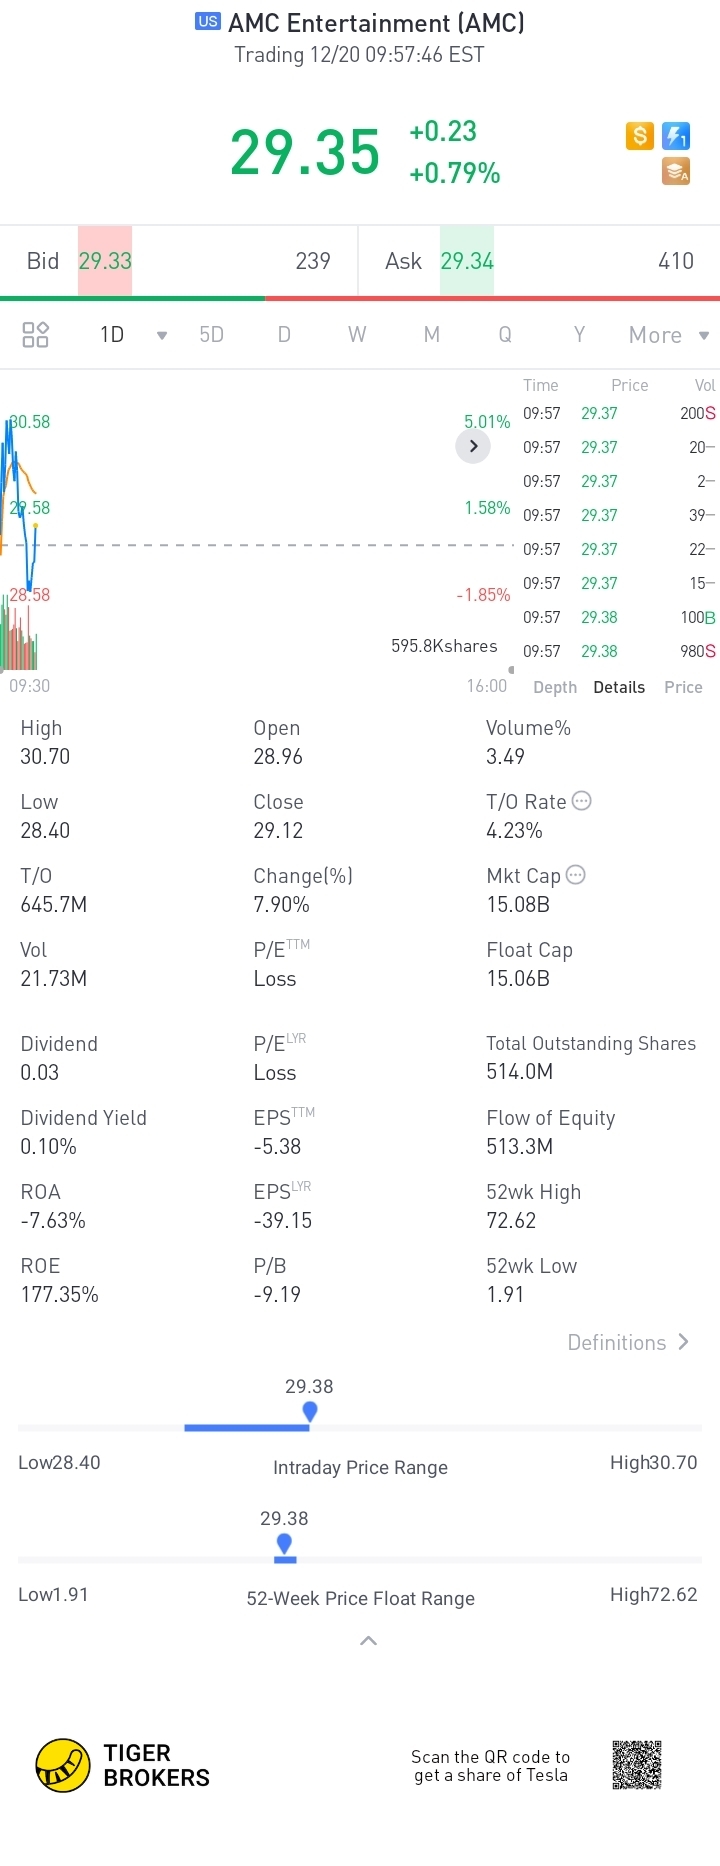The width and height of the screenshot is (720, 1866).
Task: Tap the brown stacked coins icon
Action: pyautogui.click(x=677, y=171)
